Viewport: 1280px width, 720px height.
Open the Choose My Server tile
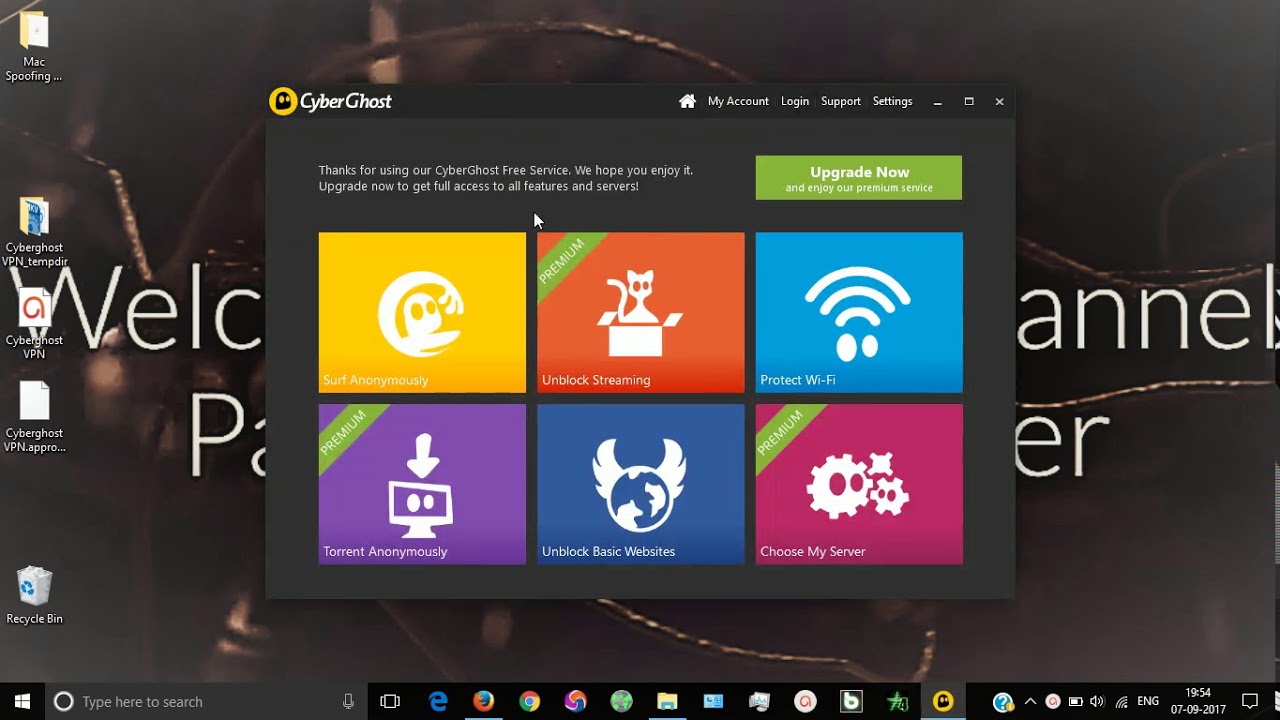[x=859, y=484]
